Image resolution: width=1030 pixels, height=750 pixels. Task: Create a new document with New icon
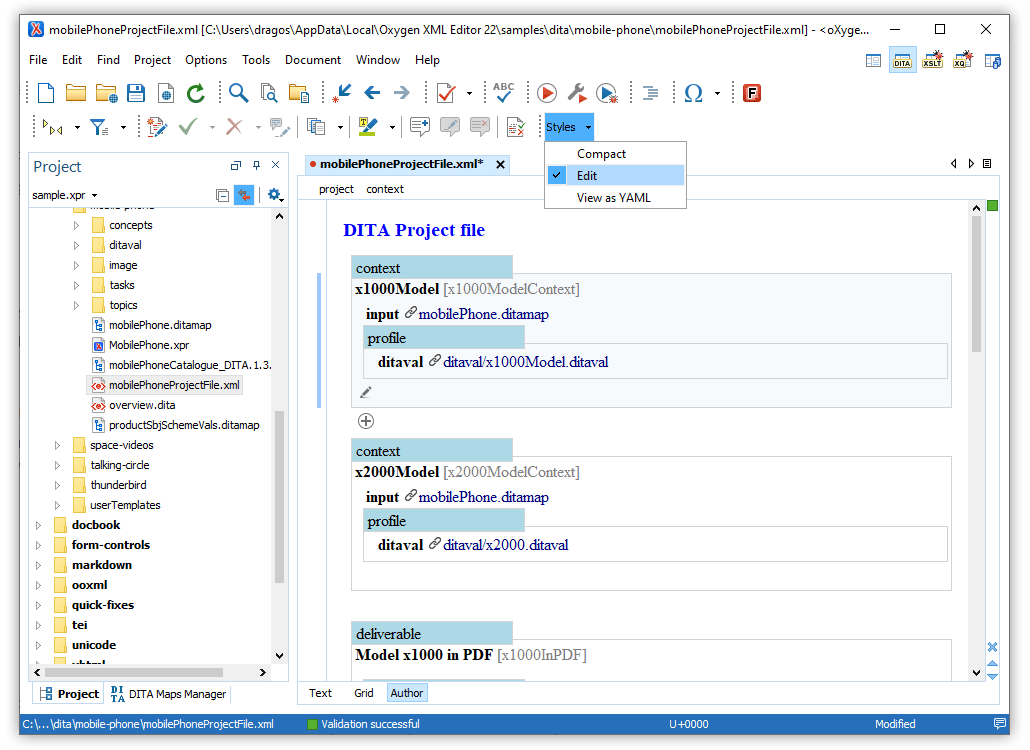[46, 93]
